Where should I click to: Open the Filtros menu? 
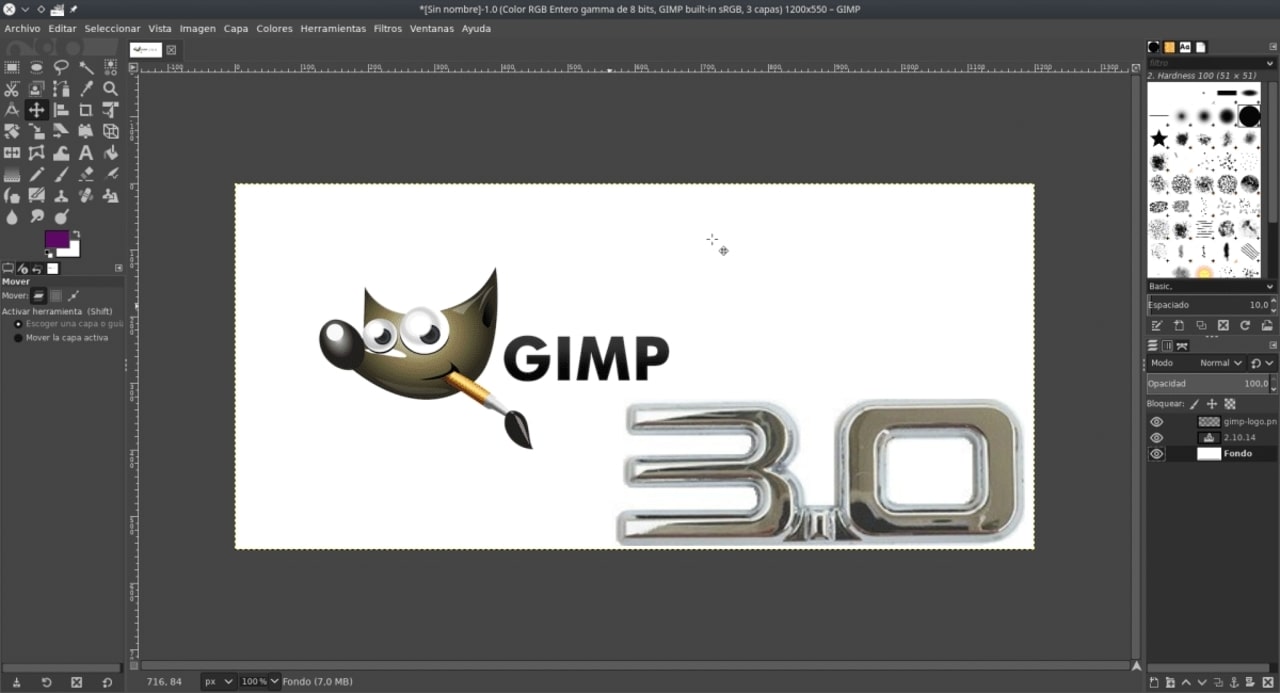tap(387, 28)
